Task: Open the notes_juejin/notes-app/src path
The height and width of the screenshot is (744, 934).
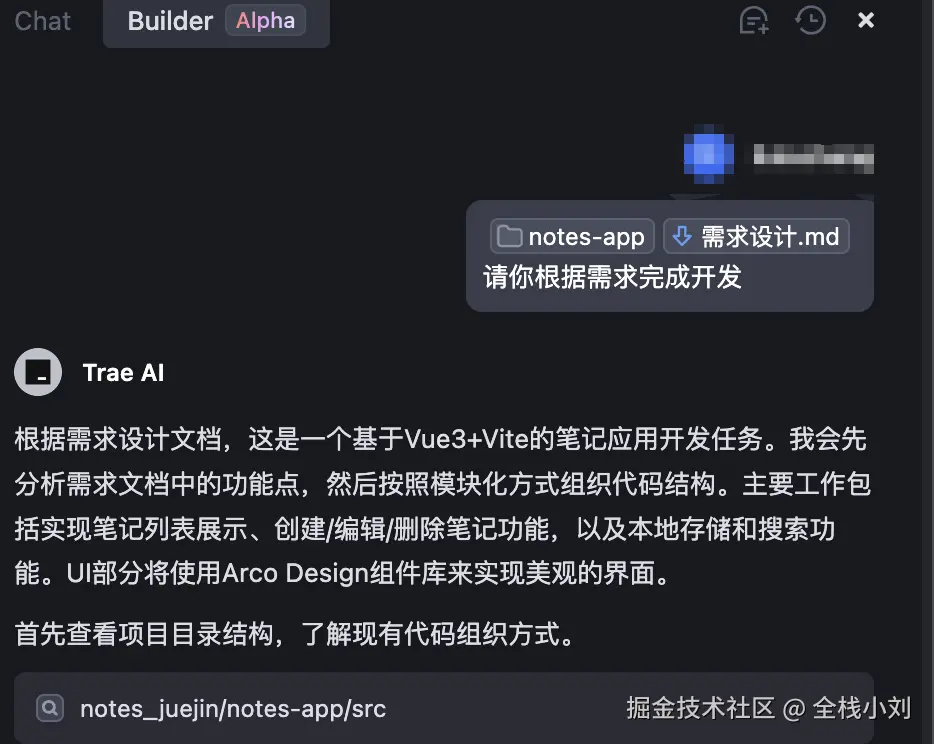Action: point(233,709)
